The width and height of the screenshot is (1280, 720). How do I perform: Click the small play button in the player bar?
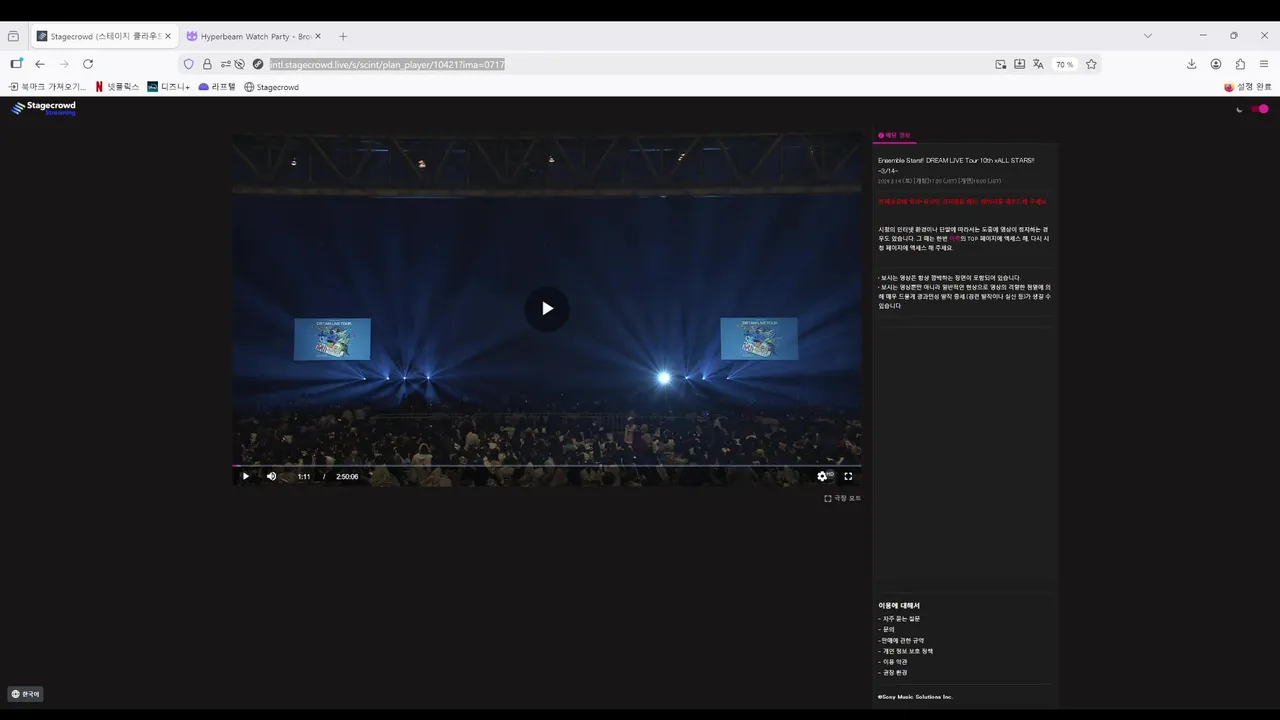246,476
